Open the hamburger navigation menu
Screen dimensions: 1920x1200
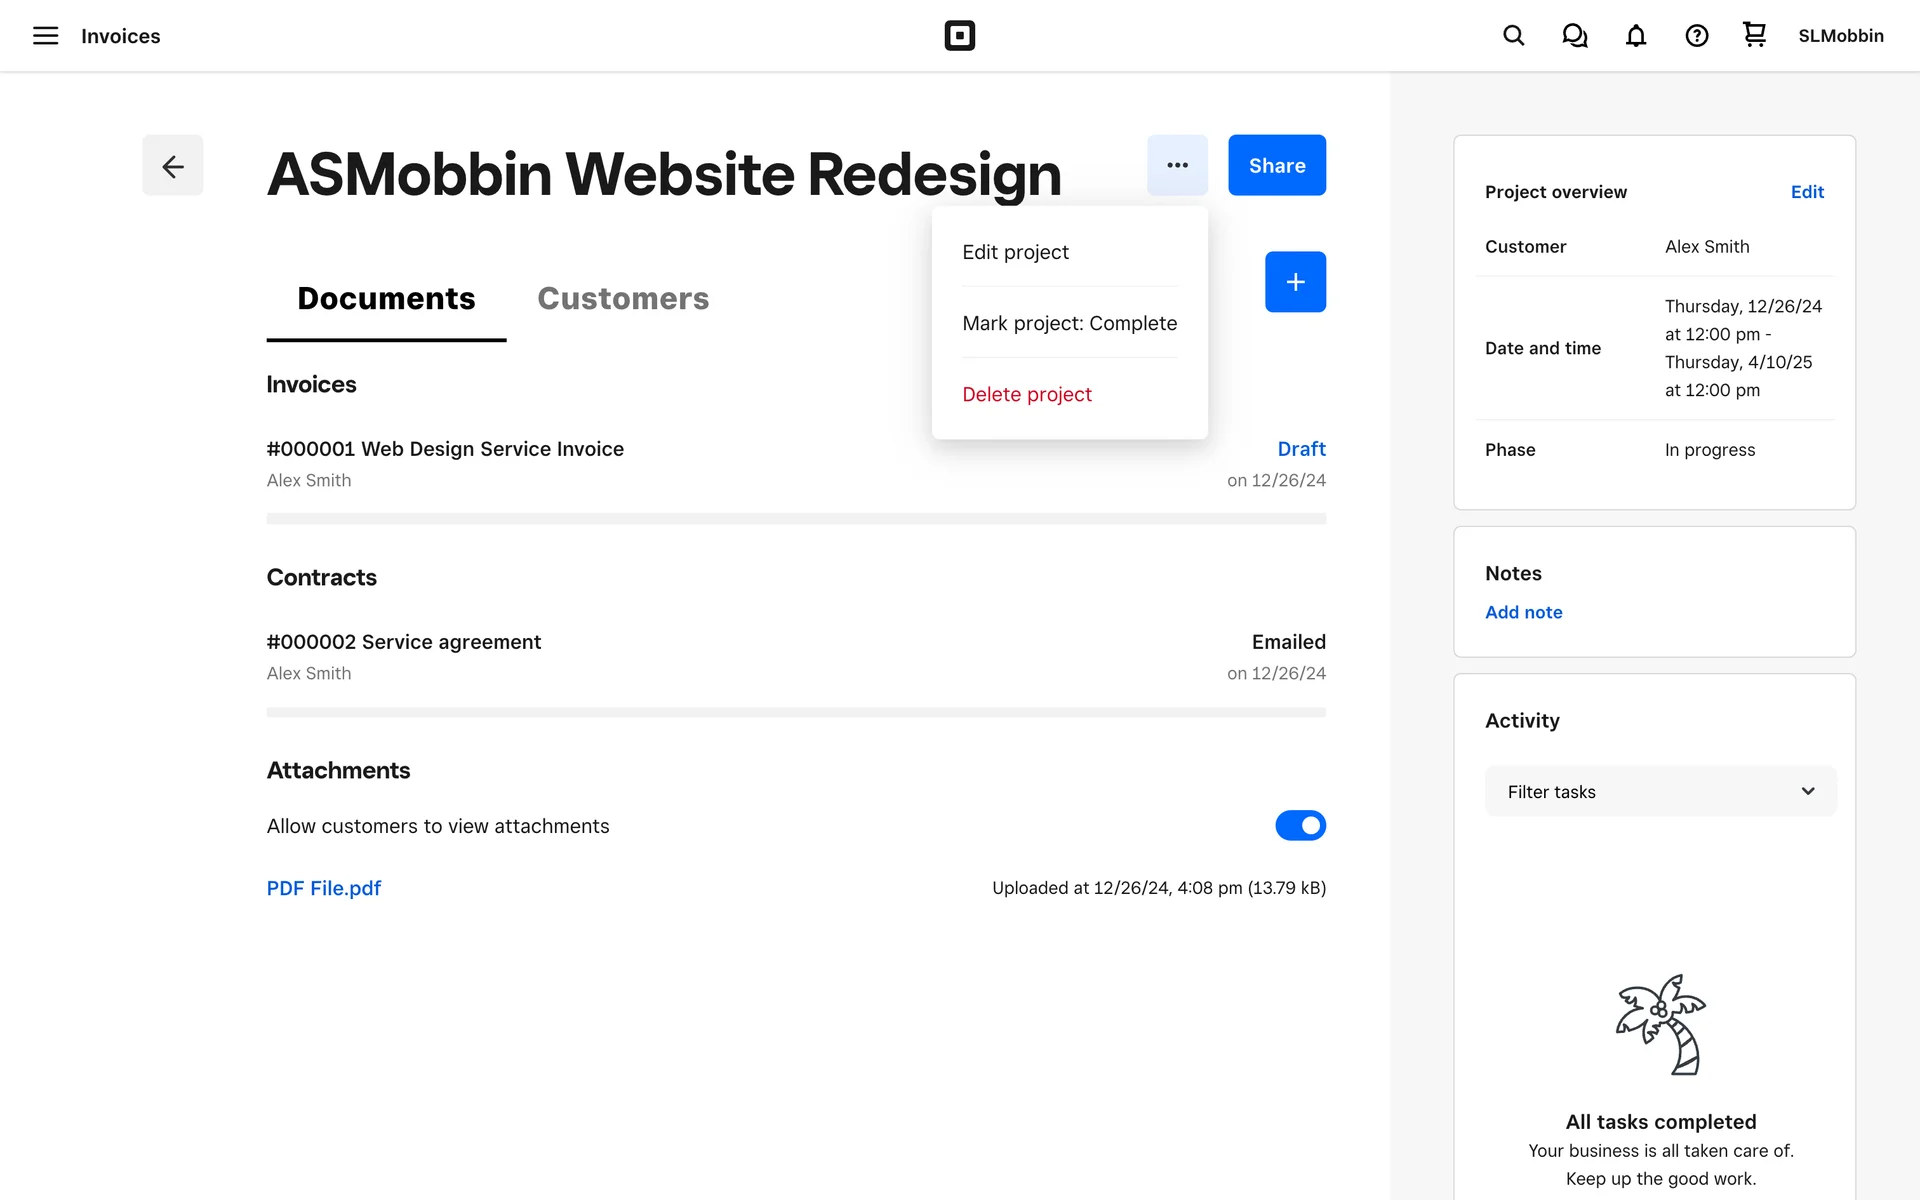[45, 36]
